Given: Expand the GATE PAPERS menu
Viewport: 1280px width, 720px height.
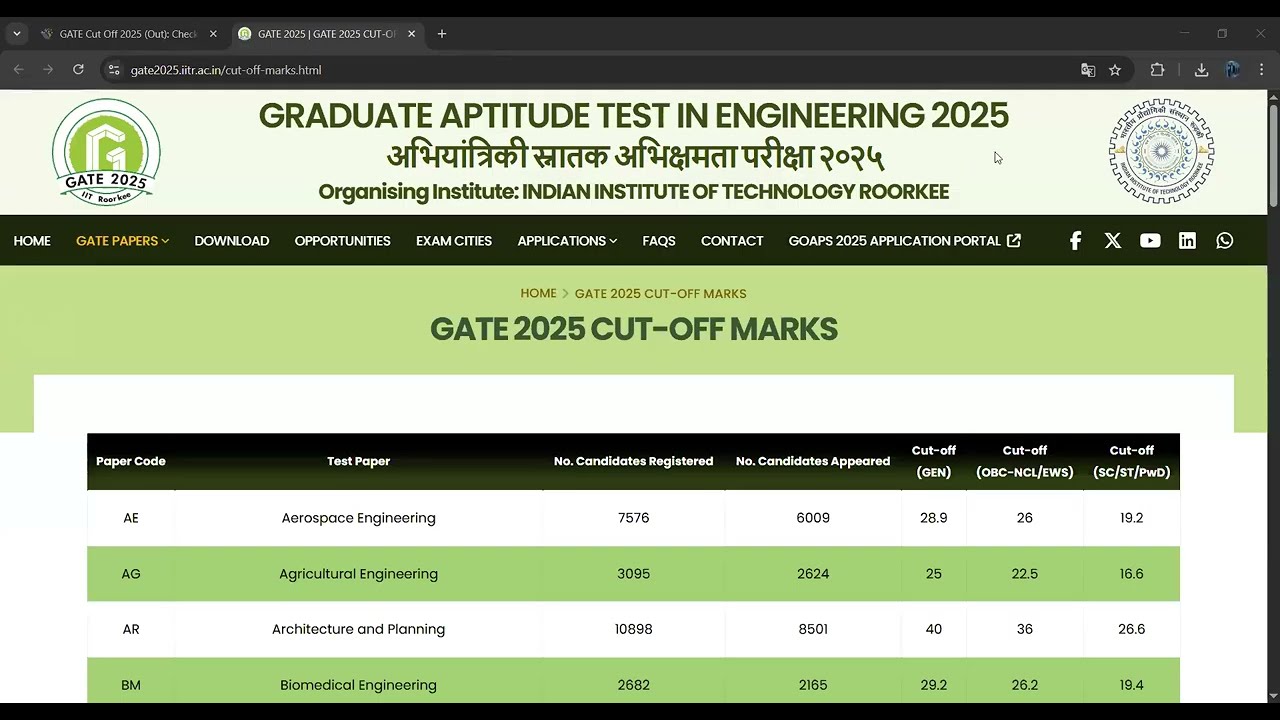Looking at the screenshot, I should click(x=122, y=241).
